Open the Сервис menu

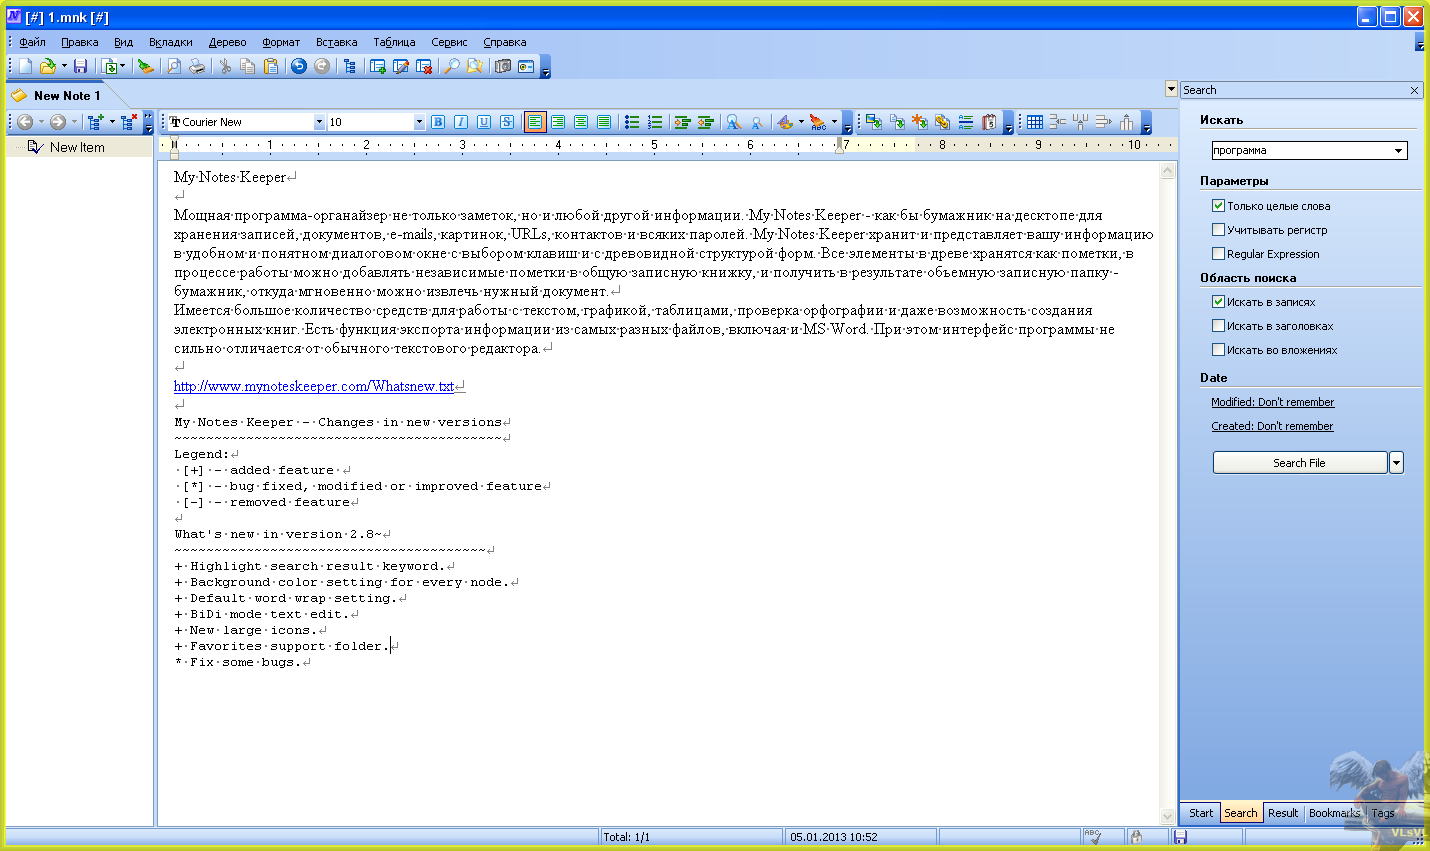point(449,42)
